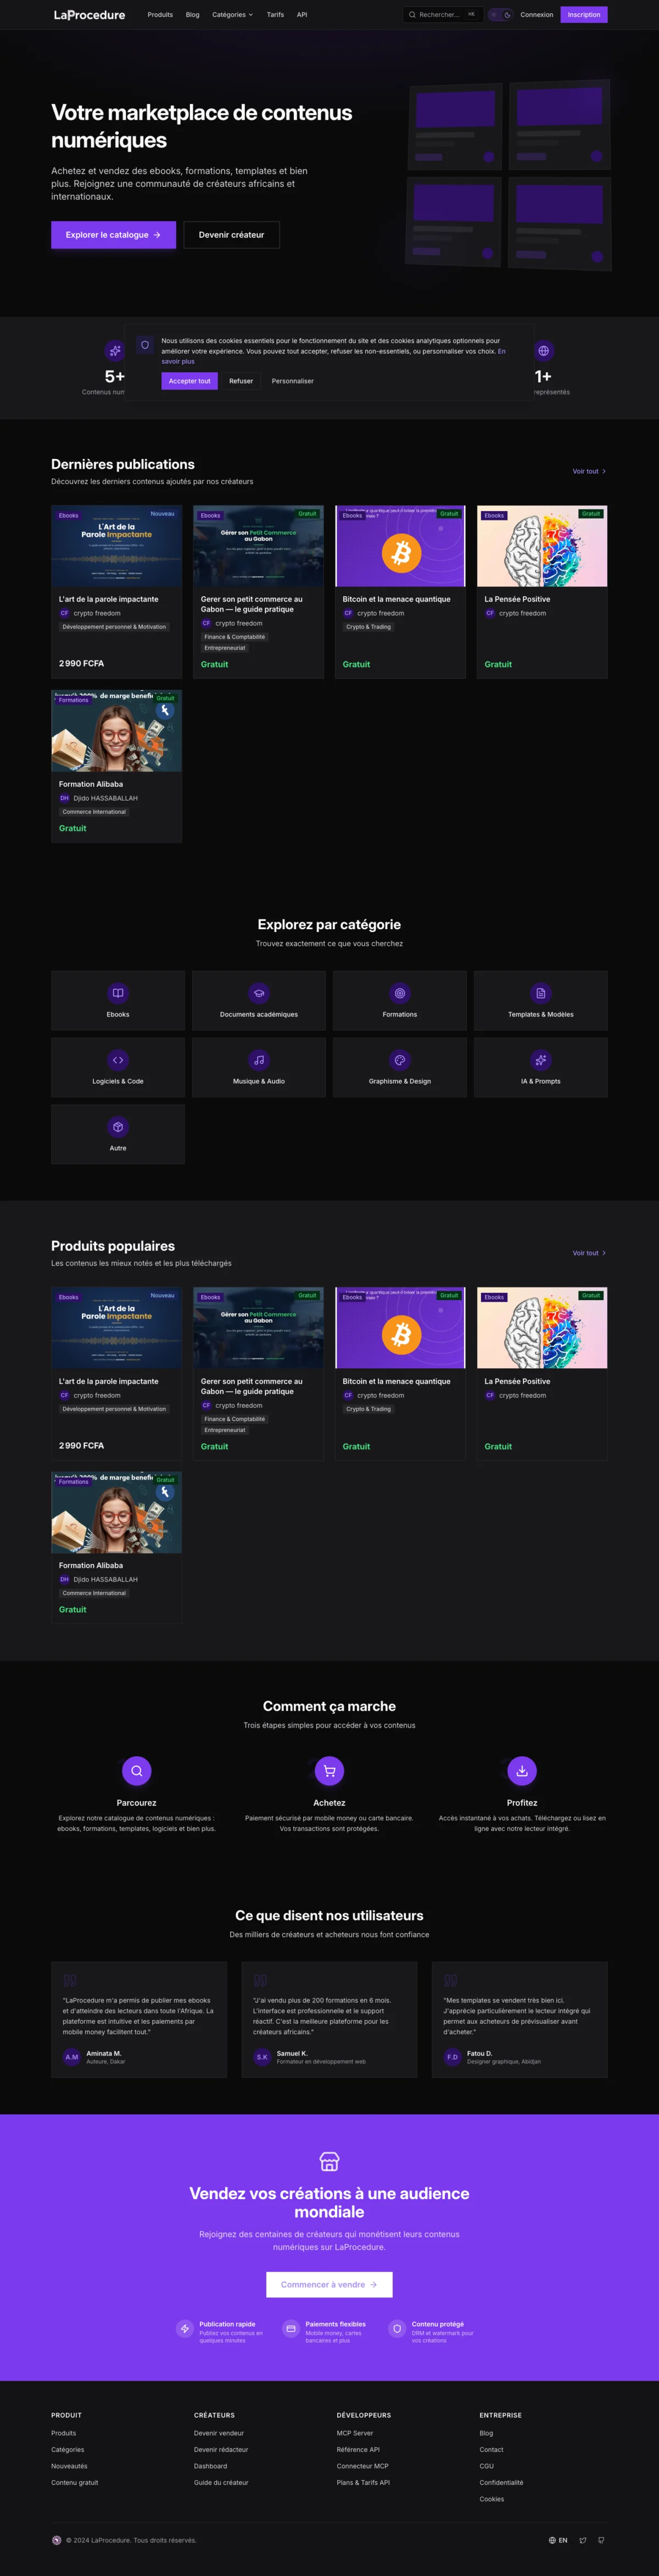Open Formation Alibaba thumbnail in Dernières publications
Image resolution: width=659 pixels, height=2576 pixels.
pyautogui.click(x=117, y=731)
